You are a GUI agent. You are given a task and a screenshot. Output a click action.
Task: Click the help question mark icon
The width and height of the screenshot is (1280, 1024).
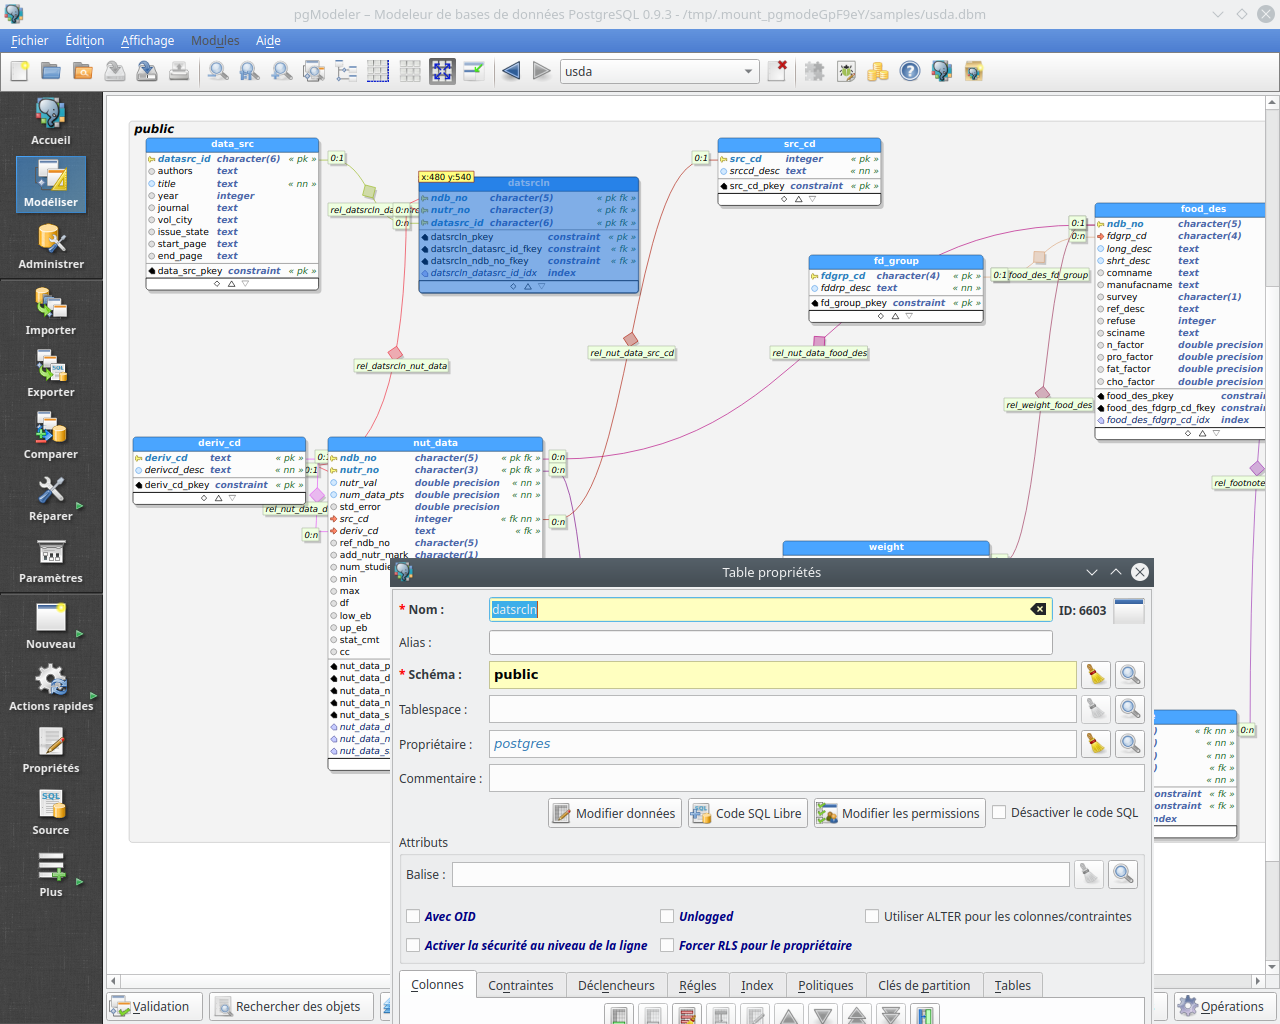coord(909,71)
